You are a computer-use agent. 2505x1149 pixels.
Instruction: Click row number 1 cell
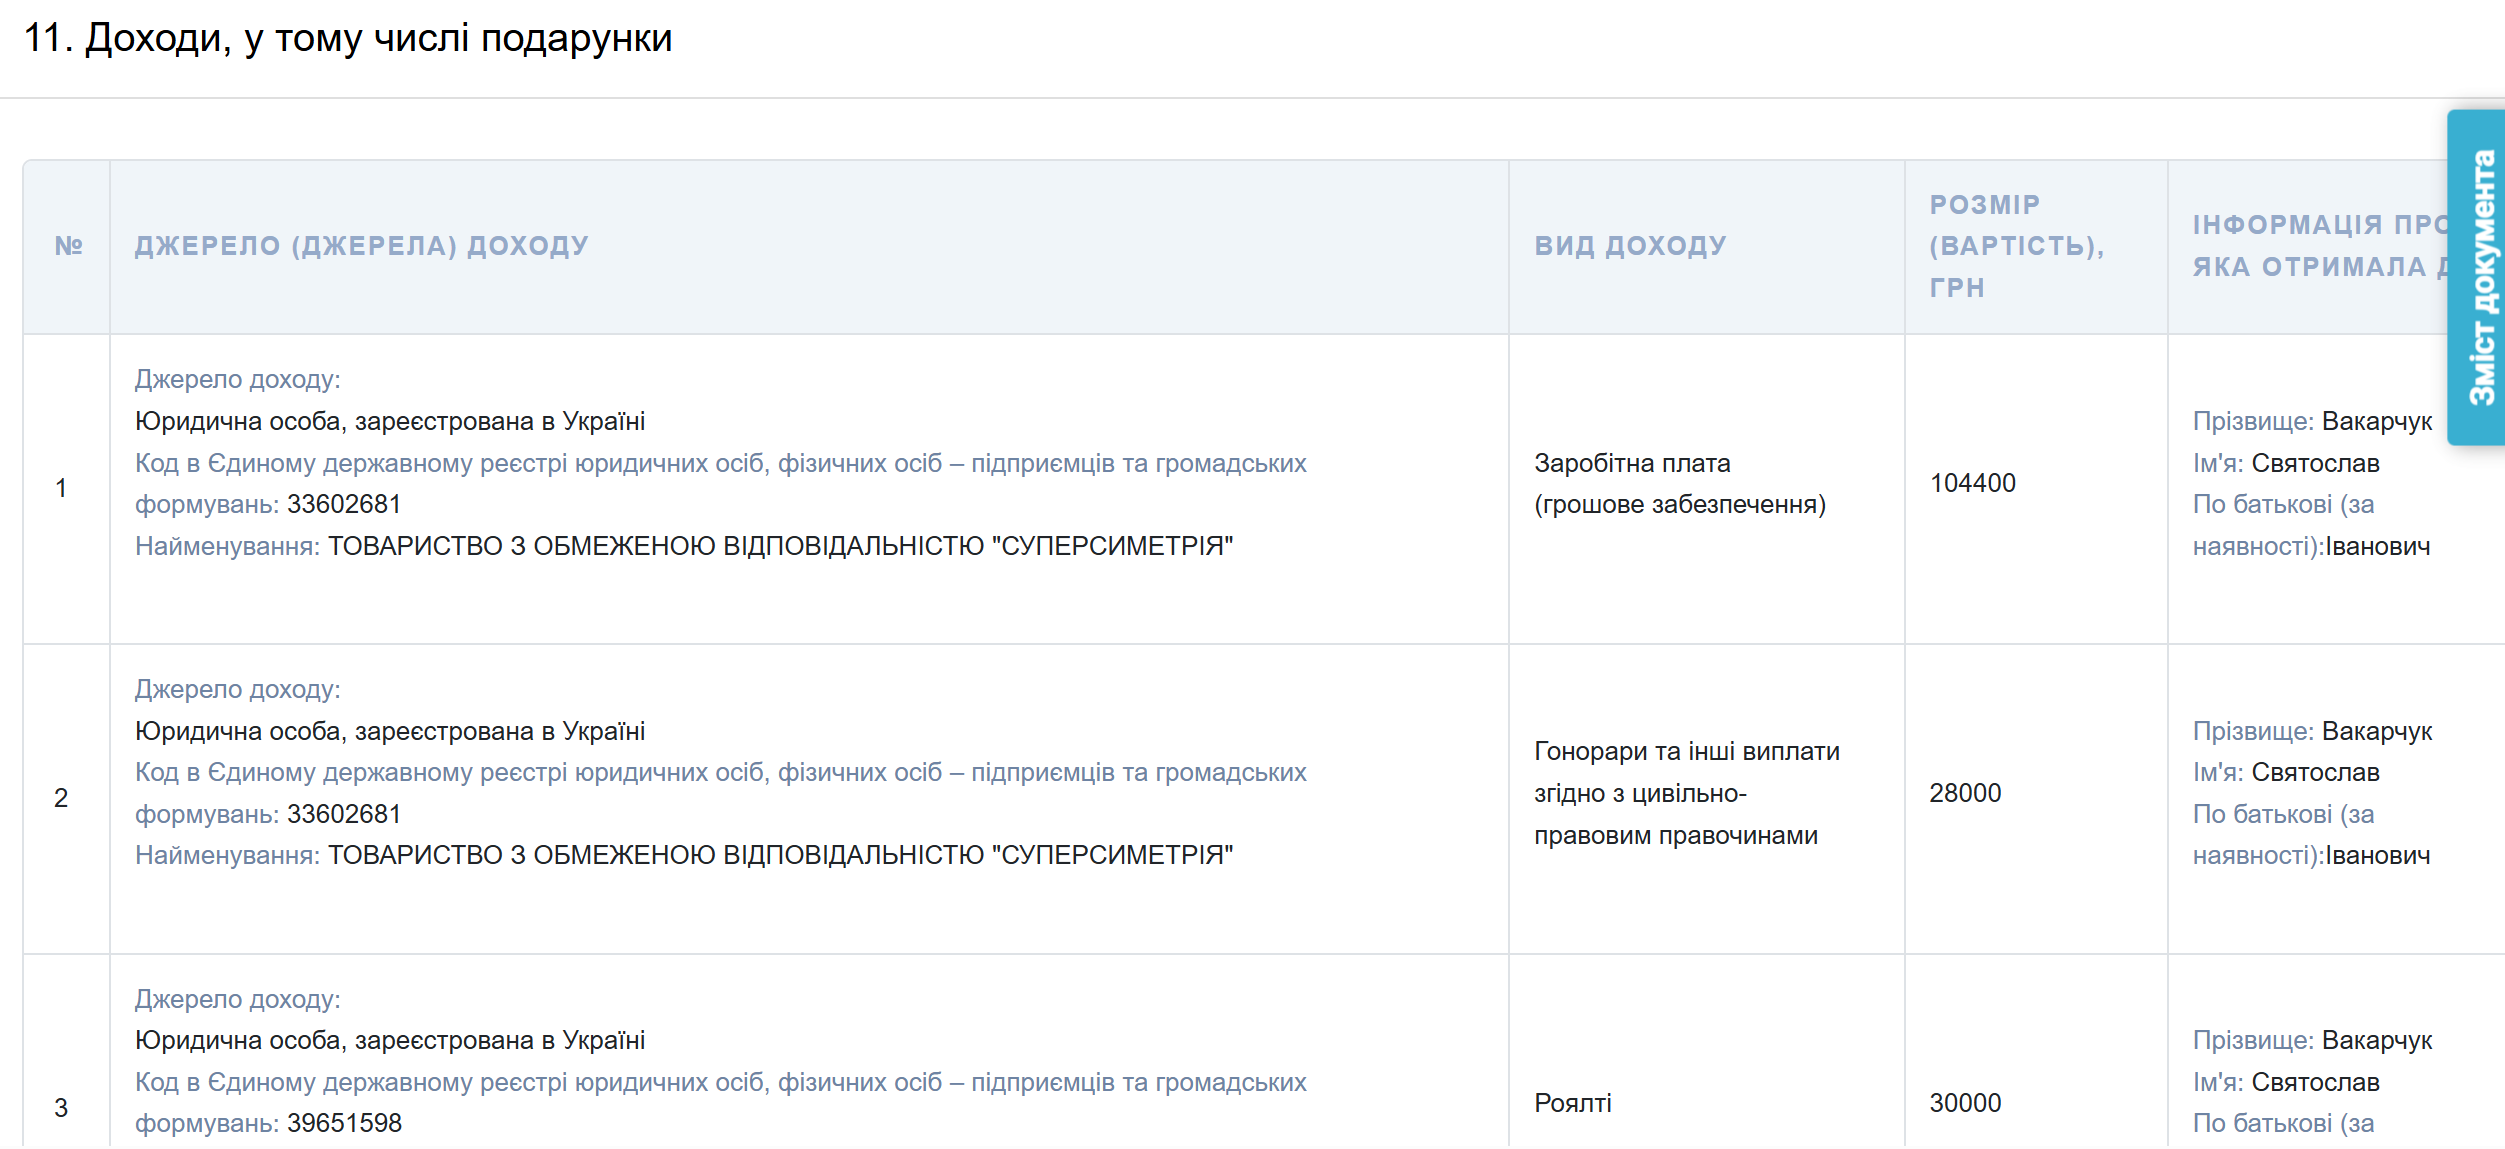61,488
